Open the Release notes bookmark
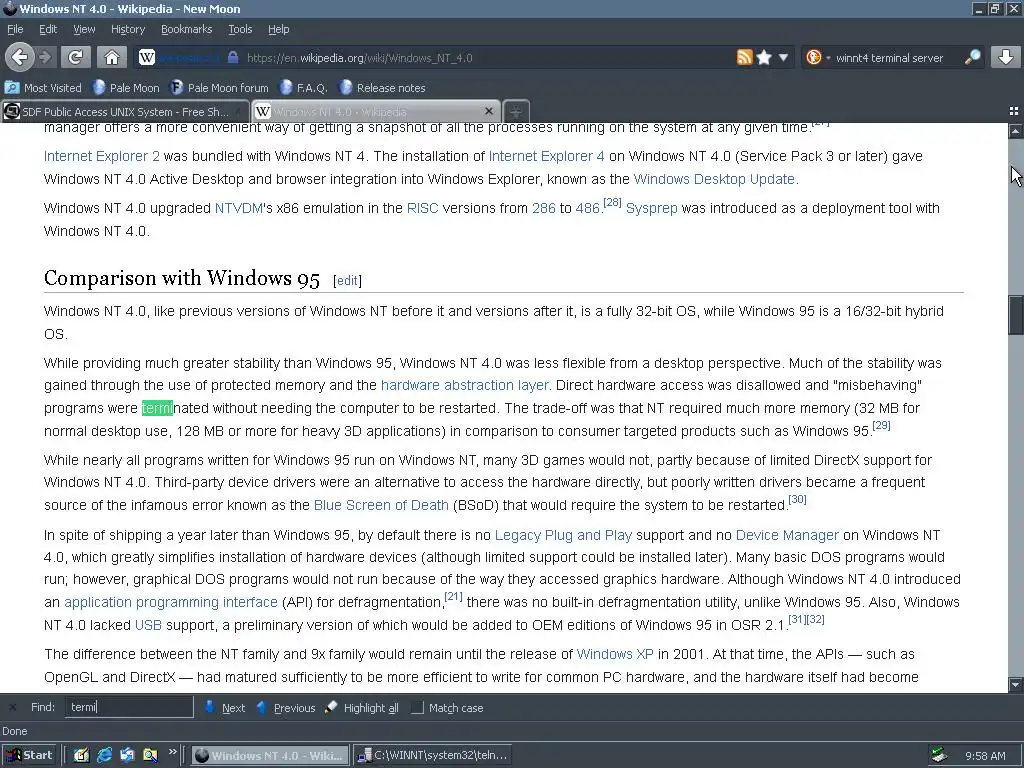The image size is (1024, 768). [382, 88]
